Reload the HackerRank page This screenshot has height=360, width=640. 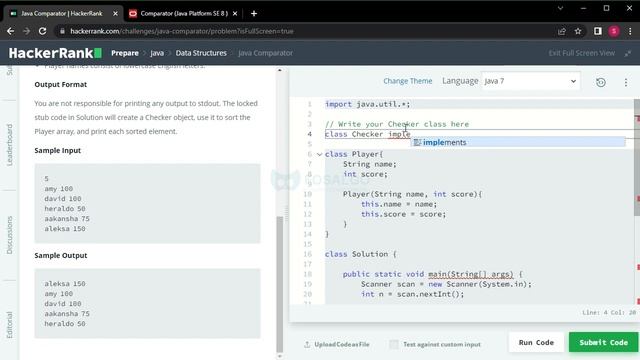pos(42,31)
